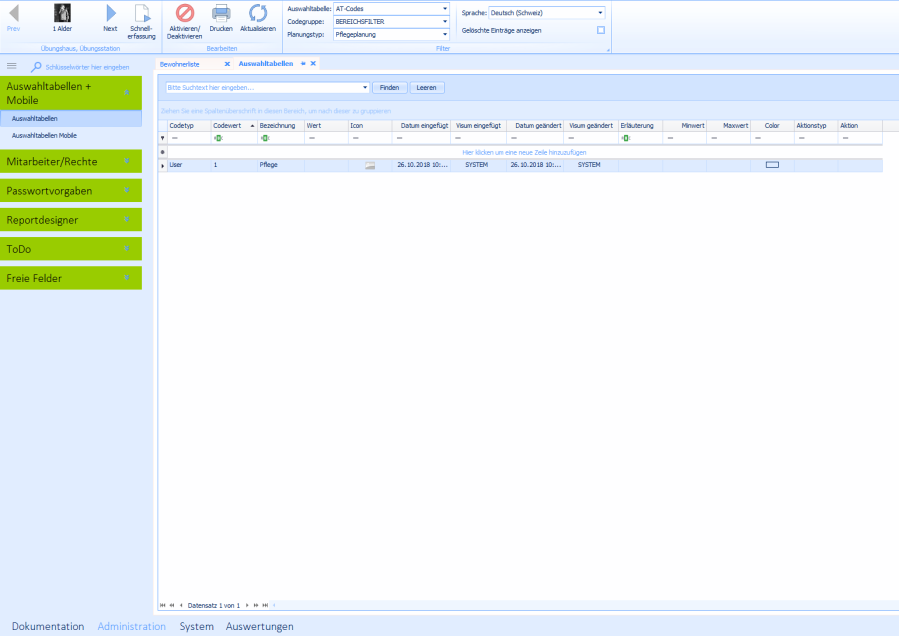Click Aktionstyp column header
Screen dimensions: 899x637
coord(815,126)
